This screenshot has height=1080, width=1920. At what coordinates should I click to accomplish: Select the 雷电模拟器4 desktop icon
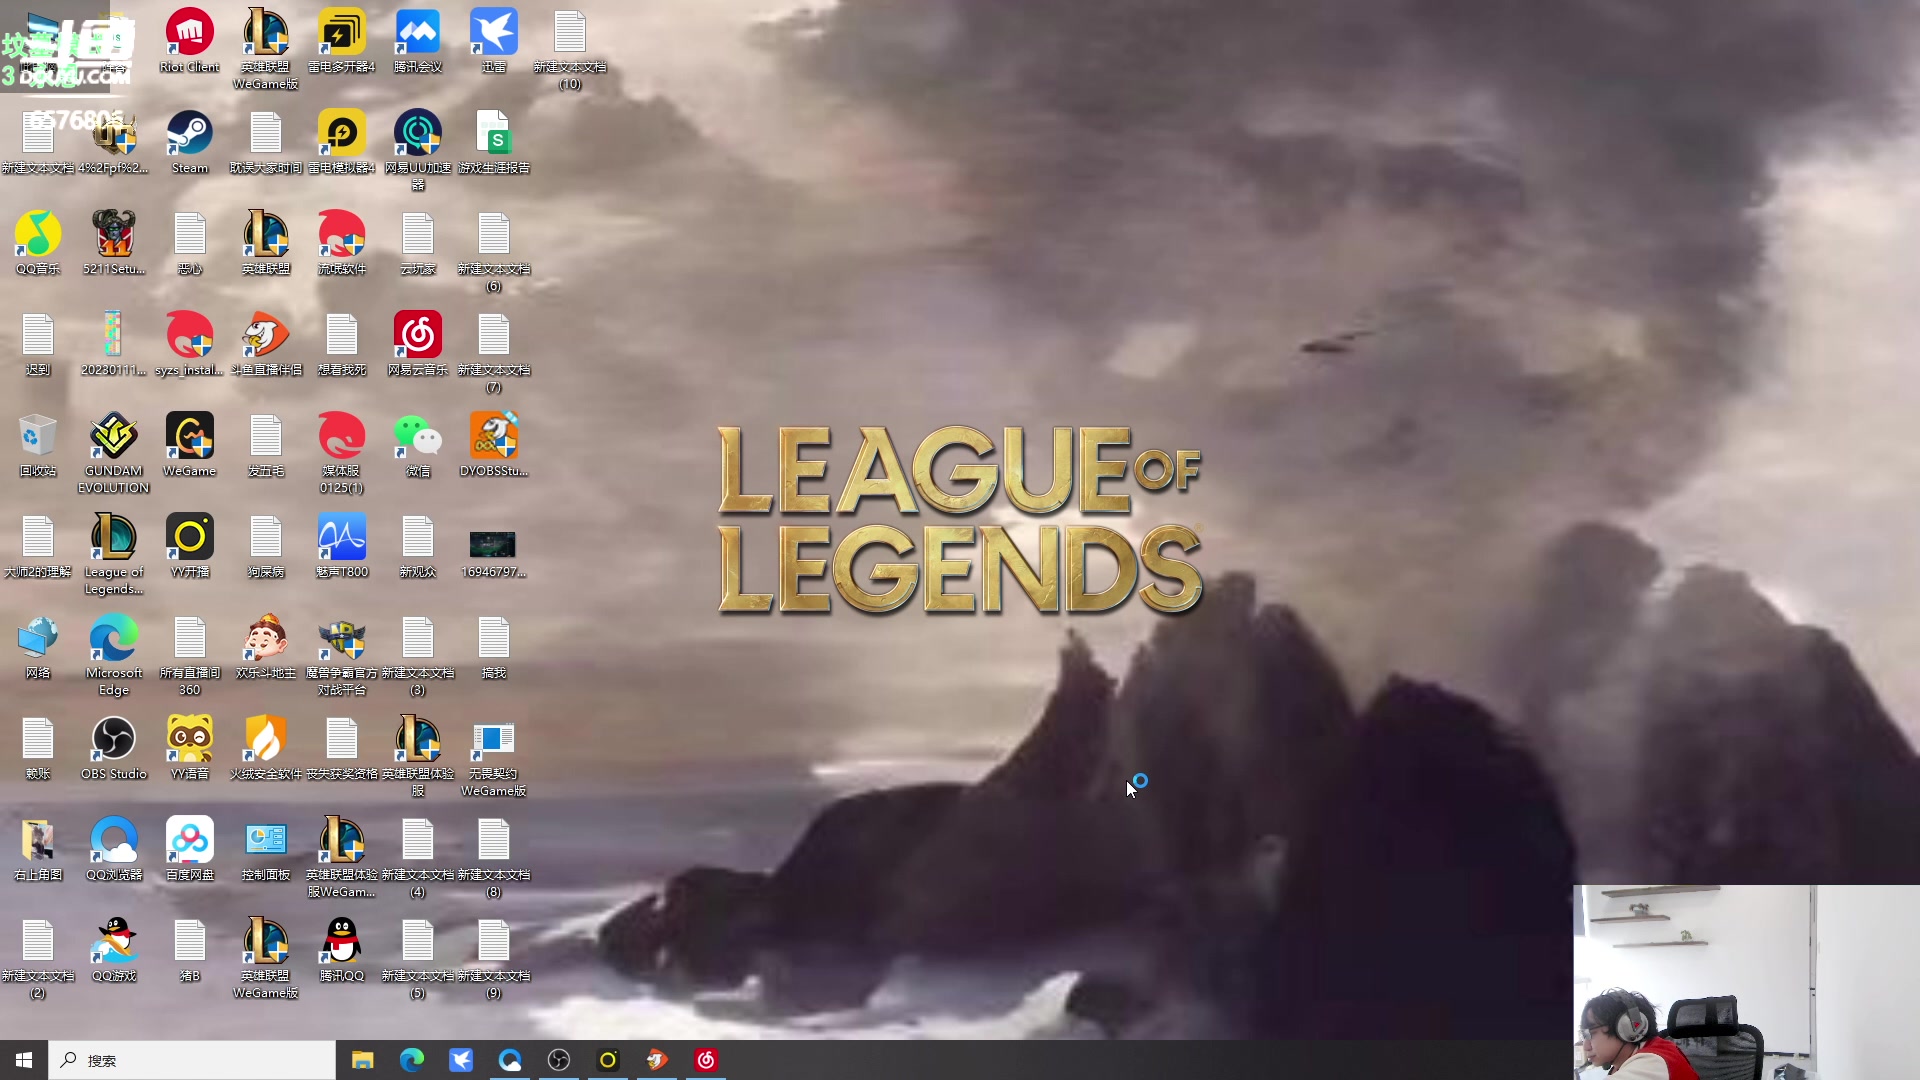(341, 143)
